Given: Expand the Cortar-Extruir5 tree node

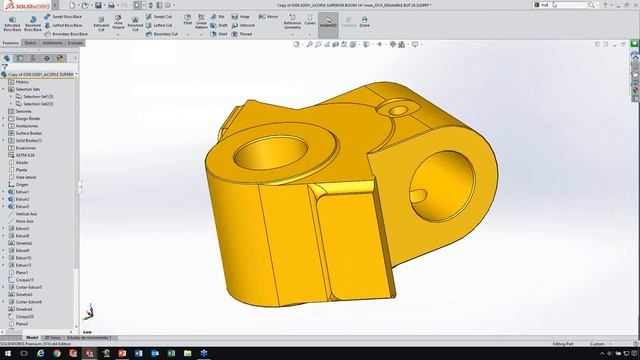Looking at the screenshot, I should [3, 287].
